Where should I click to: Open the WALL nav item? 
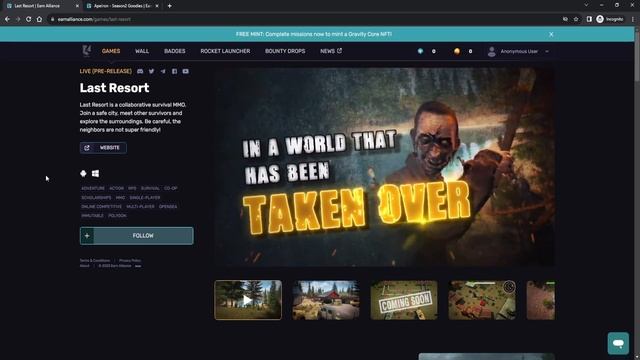[x=142, y=51]
